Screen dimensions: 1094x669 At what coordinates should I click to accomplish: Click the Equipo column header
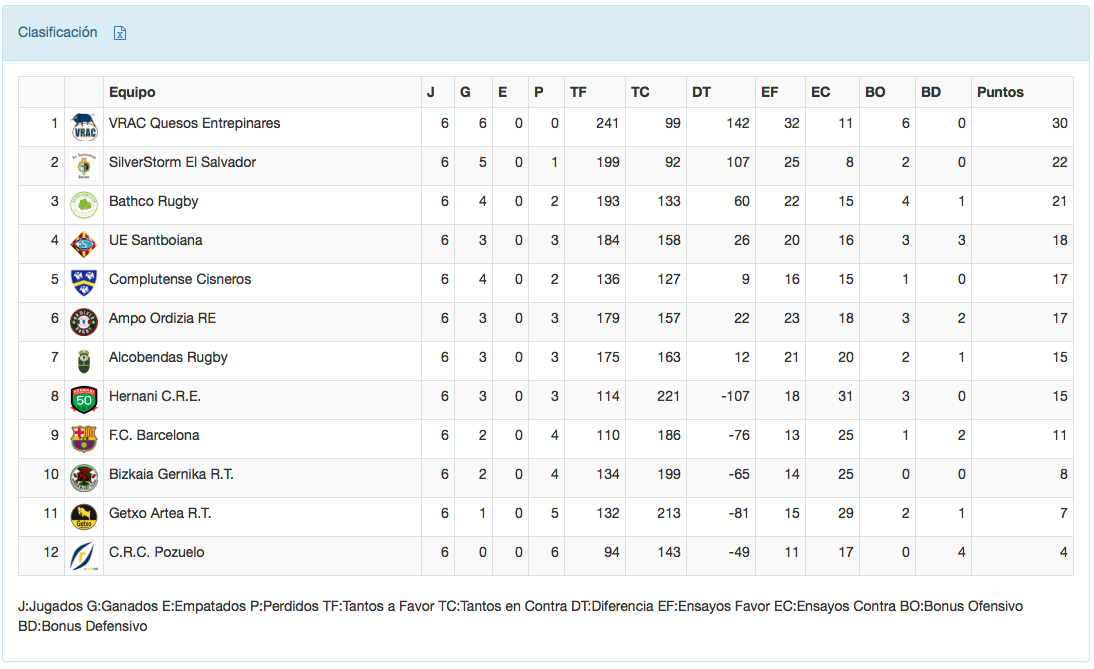(x=132, y=92)
